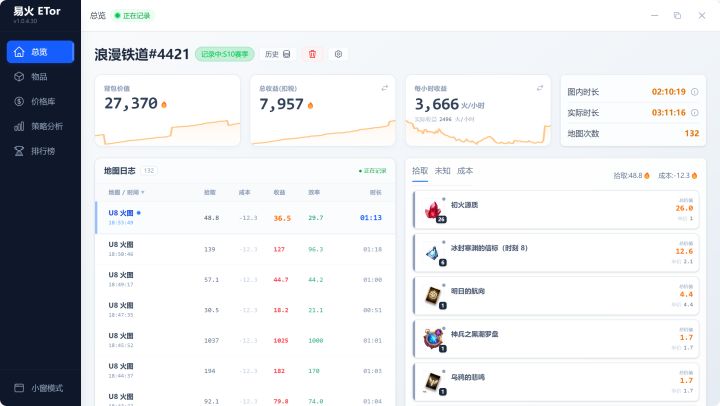Toggle the swap icon on 总收益 card
The height and width of the screenshot is (406, 720).
[385, 88]
